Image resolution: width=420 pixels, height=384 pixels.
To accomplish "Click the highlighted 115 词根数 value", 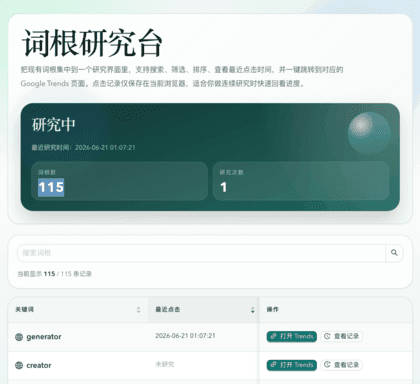I will [x=51, y=187].
